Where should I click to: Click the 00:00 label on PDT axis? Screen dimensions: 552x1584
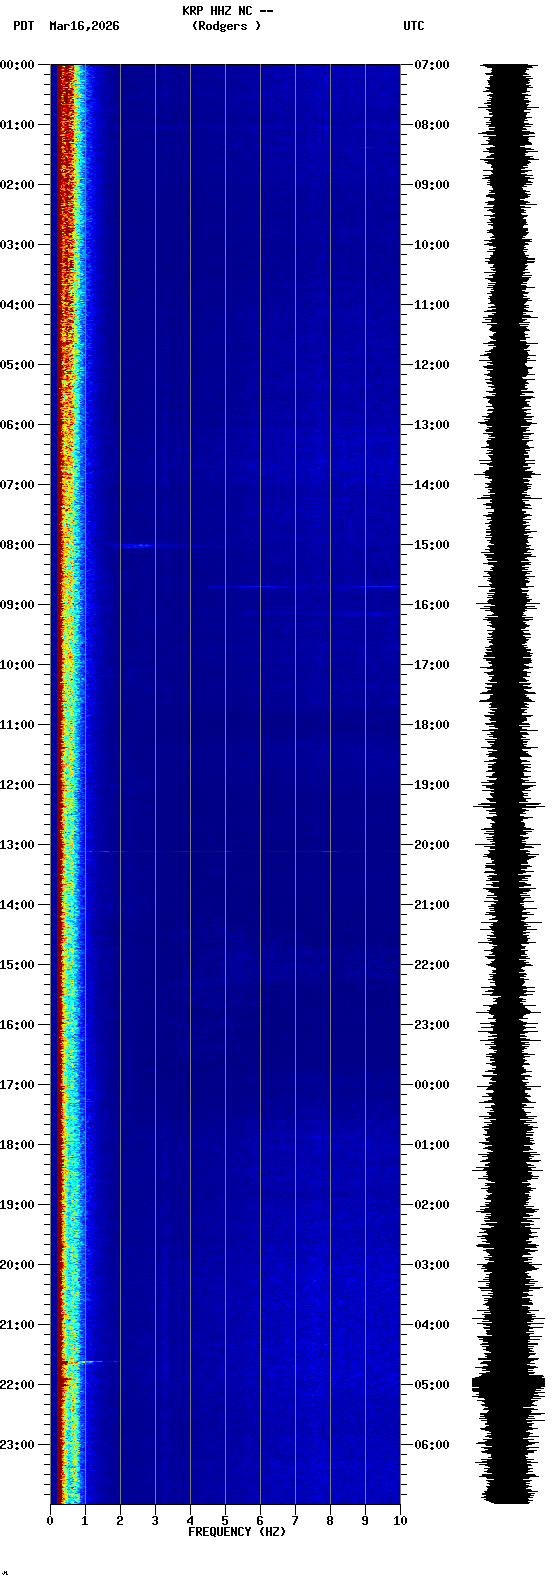click(17, 65)
